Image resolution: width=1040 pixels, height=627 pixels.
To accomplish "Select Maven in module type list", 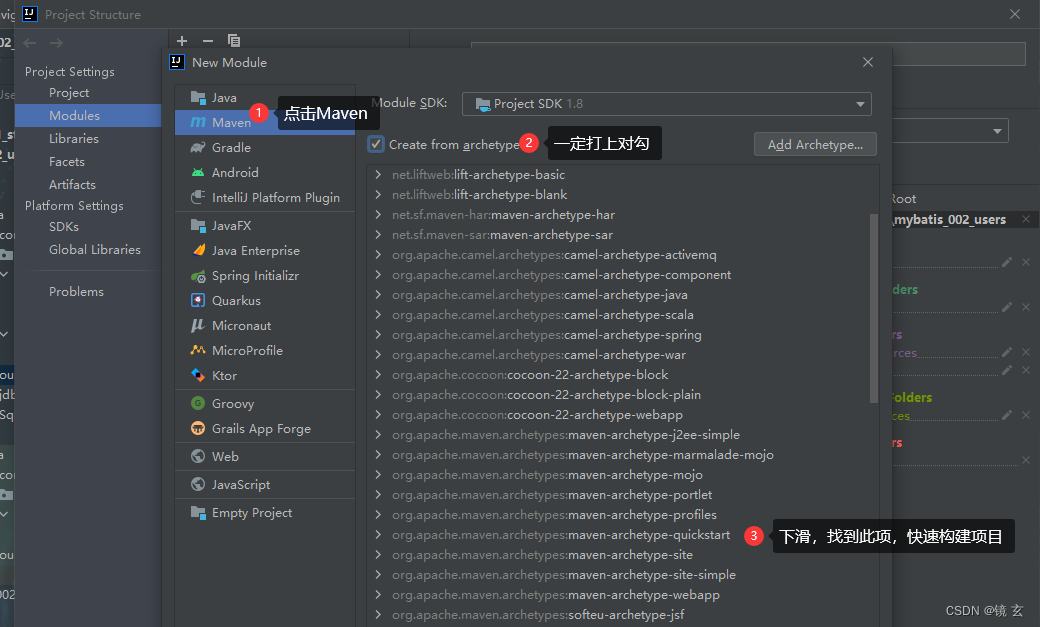I will point(265,122).
